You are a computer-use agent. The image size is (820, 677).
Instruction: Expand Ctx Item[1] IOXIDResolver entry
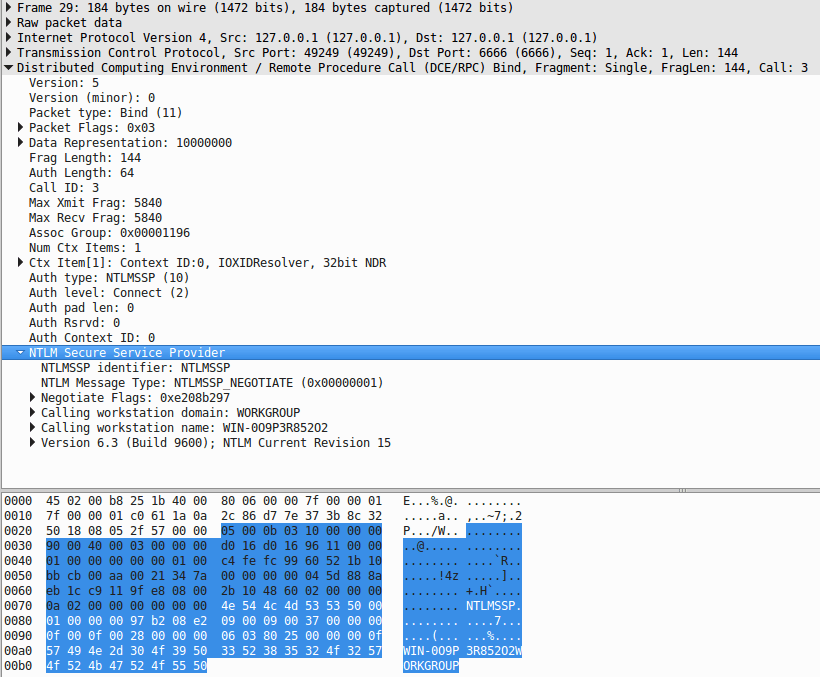[21, 263]
